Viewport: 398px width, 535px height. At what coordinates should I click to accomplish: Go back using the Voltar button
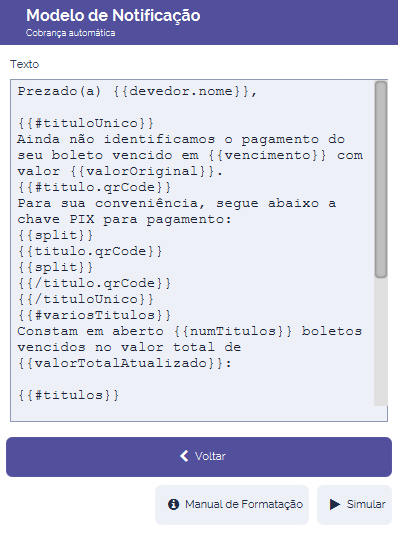coord(199,457)
